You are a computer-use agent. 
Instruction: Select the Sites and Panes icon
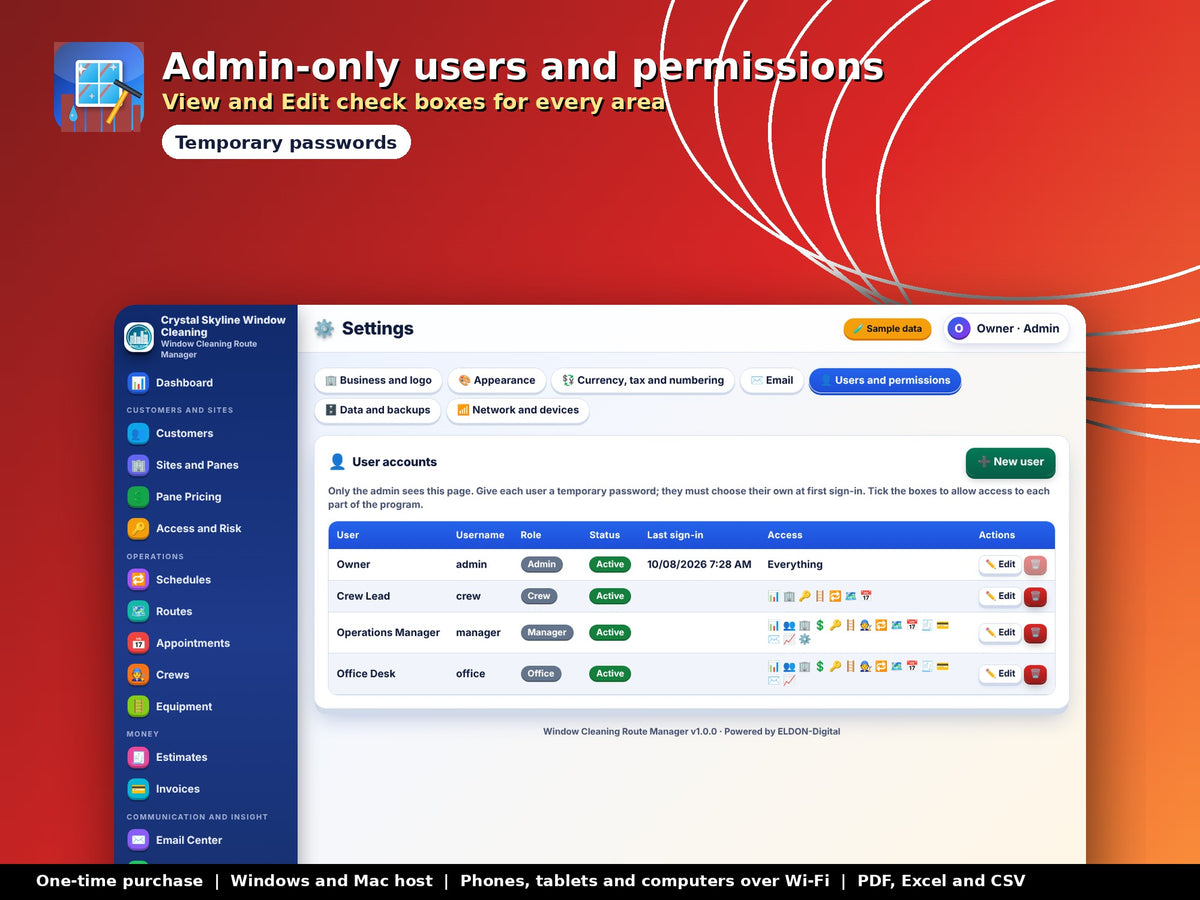[x=138, y=465]
